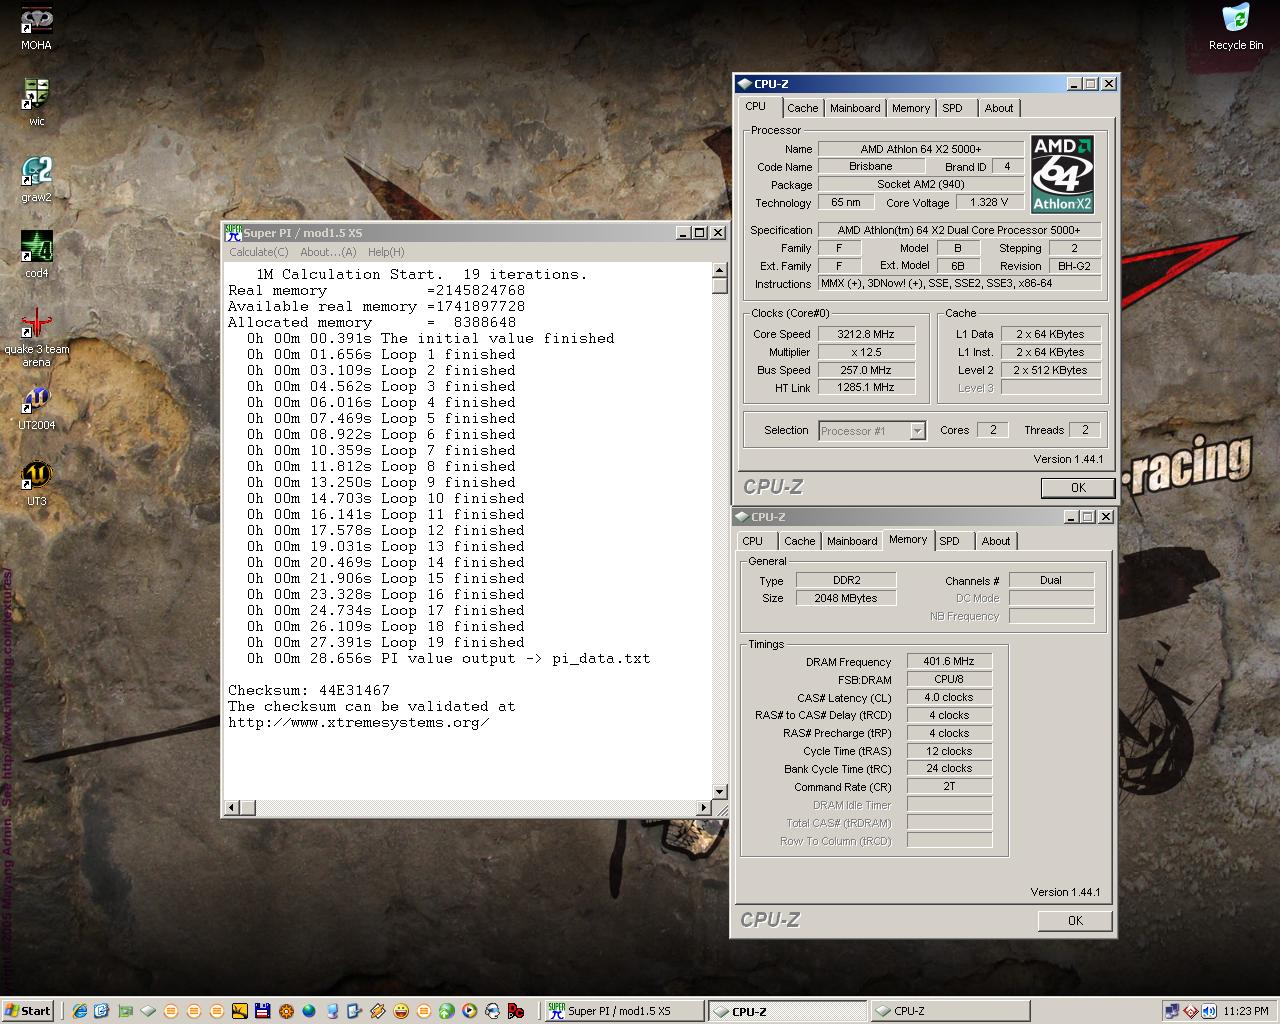This screenshot has height=1024, width=1280.
Task: Open the network connection tray icon
Action: [x=1172, y=1011]
